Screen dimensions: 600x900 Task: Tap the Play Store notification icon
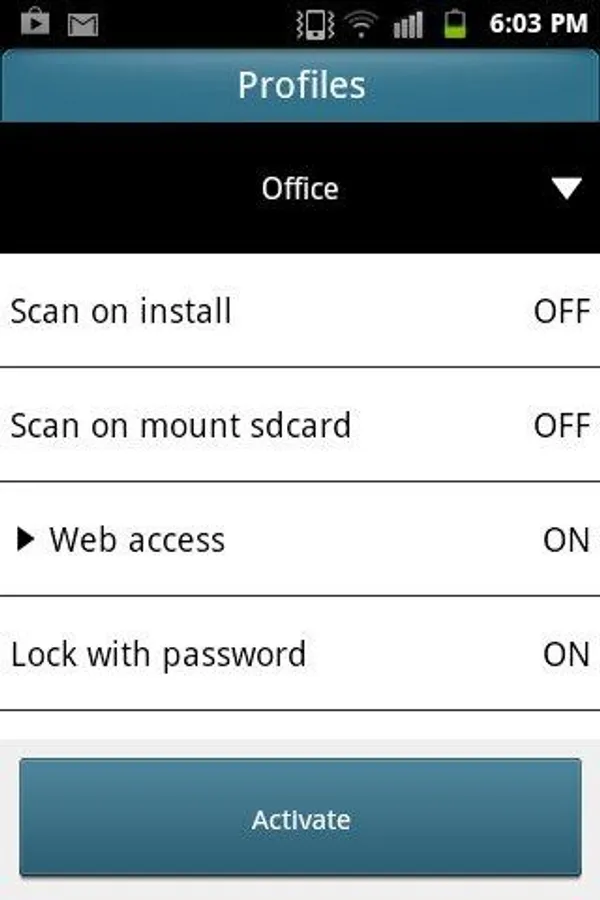click(35, 23)
